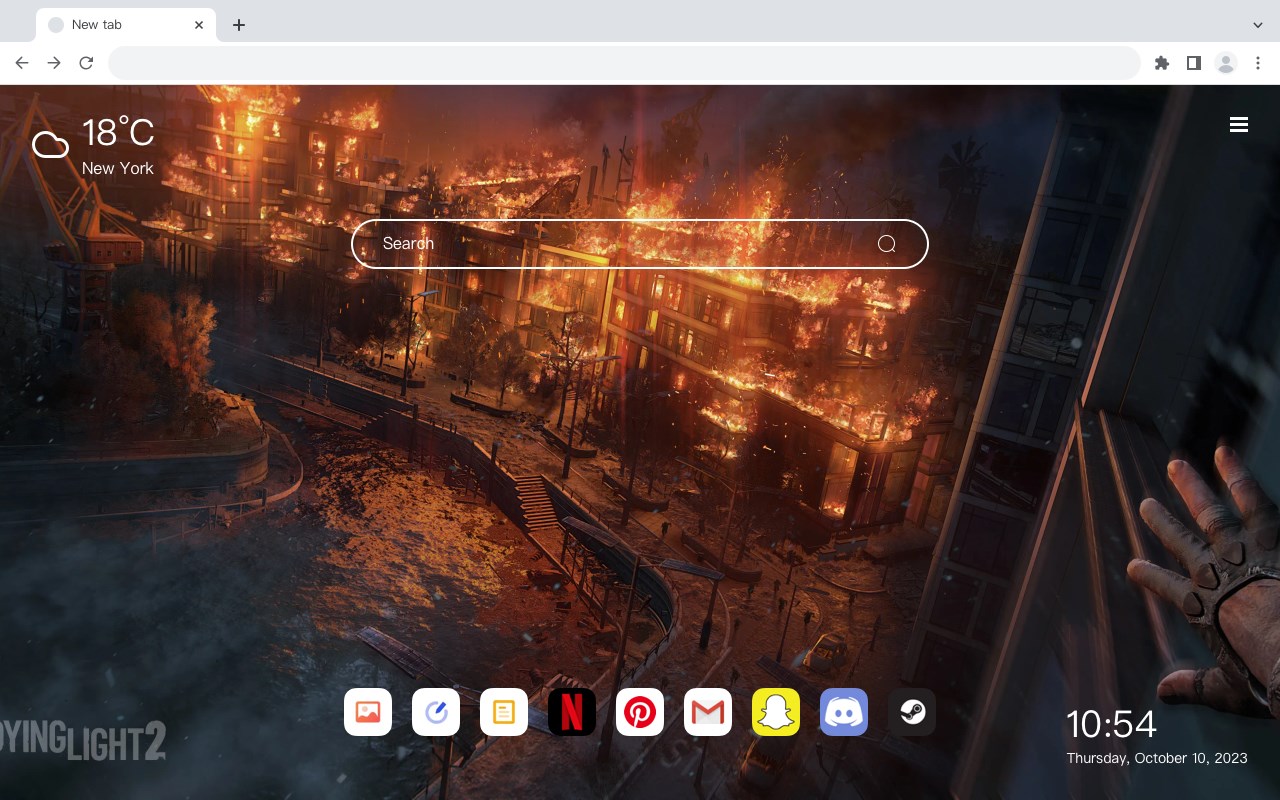Click the Thursday, October 10, 2023 date
Screen dimensions: 1280x800
click(x=1157, y=758)
